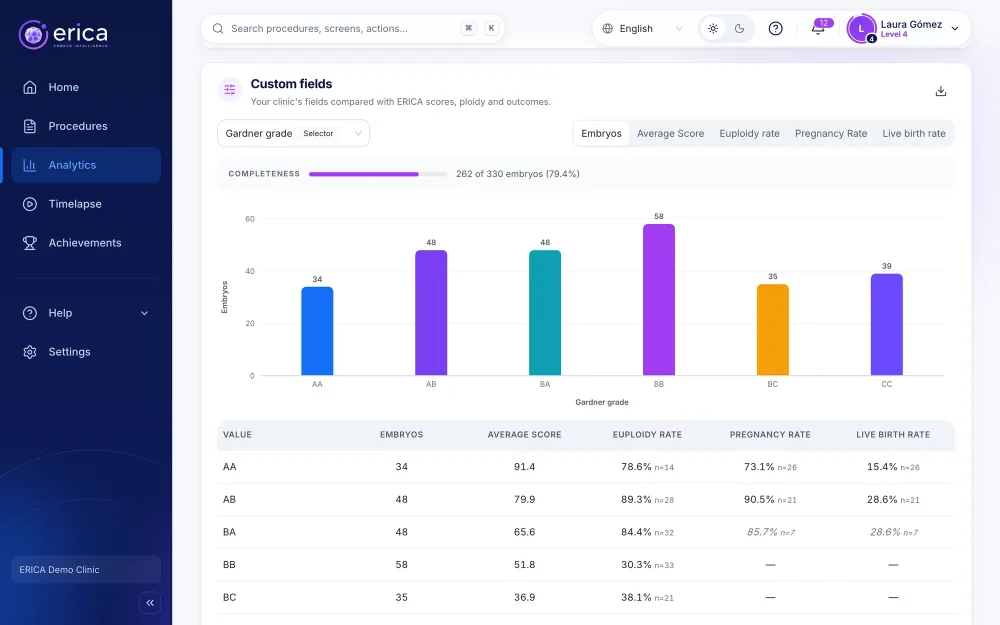Click the purple AB bar in chart
This screenshot has height=625, width=1000.
pos(431,312)
